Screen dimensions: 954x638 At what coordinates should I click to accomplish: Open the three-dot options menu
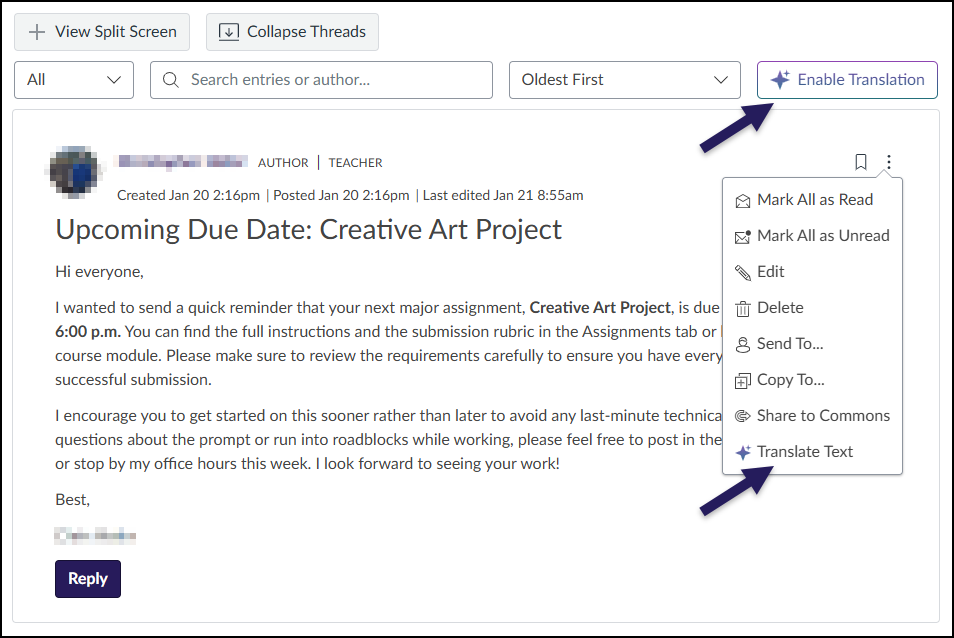[x=889, y=161]
